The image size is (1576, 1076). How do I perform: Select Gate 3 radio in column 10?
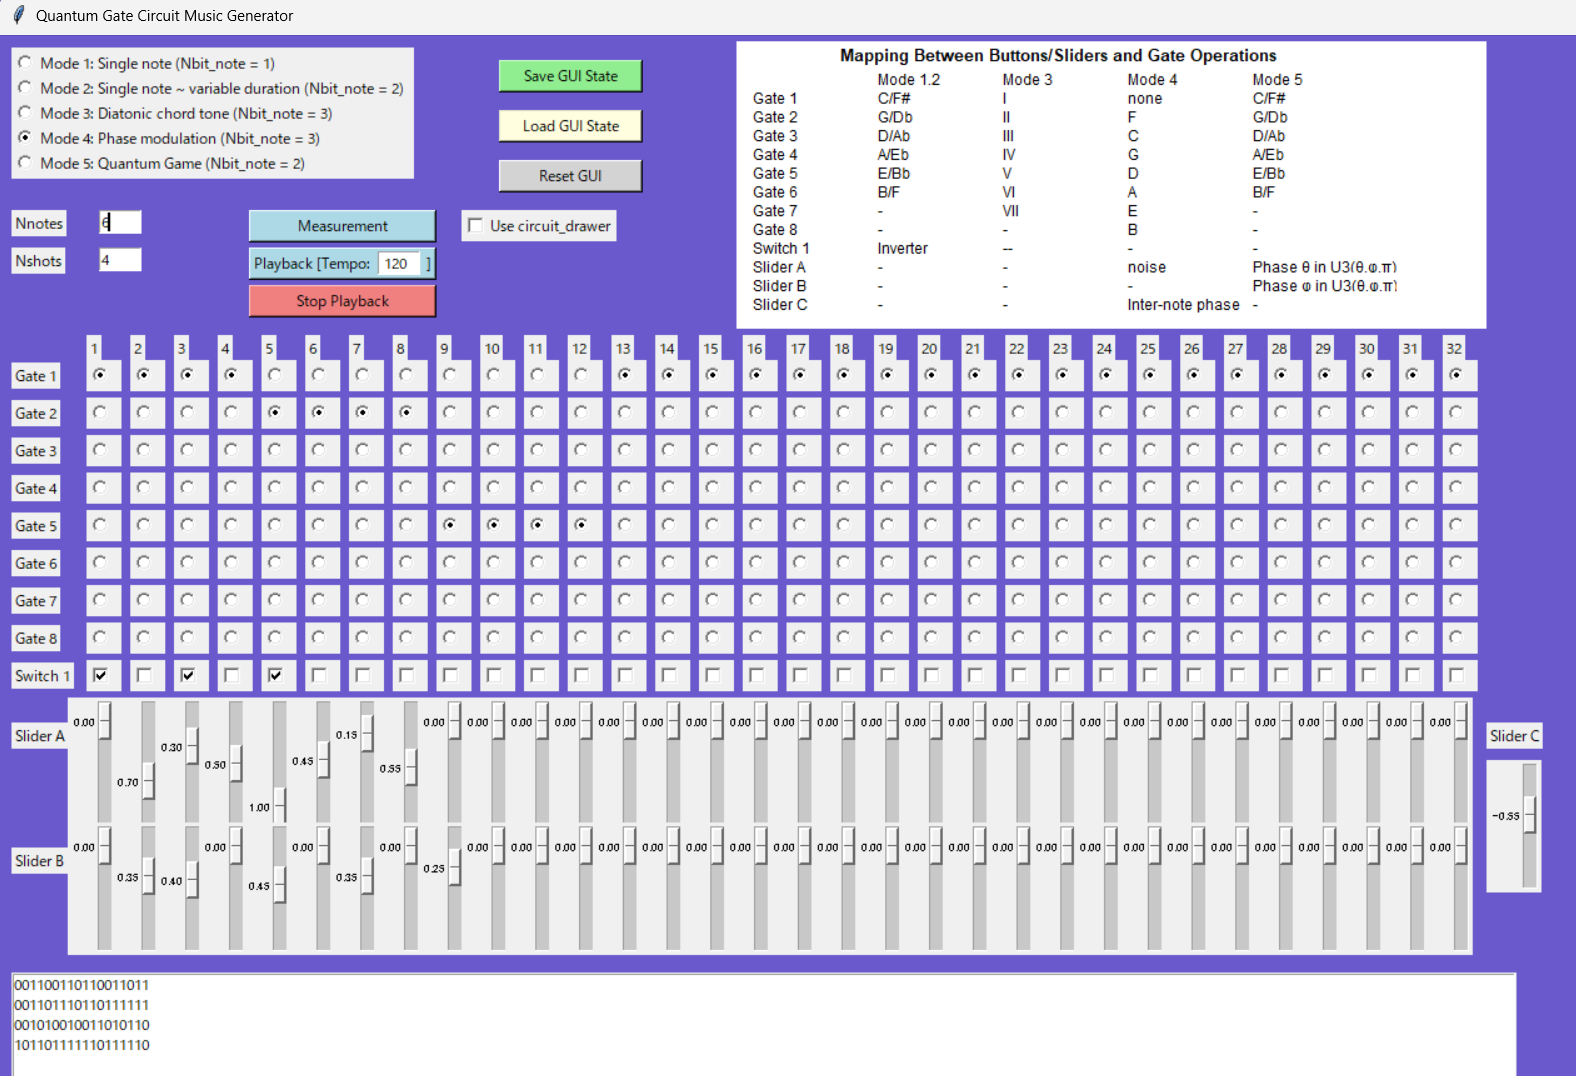click(494, 450)
